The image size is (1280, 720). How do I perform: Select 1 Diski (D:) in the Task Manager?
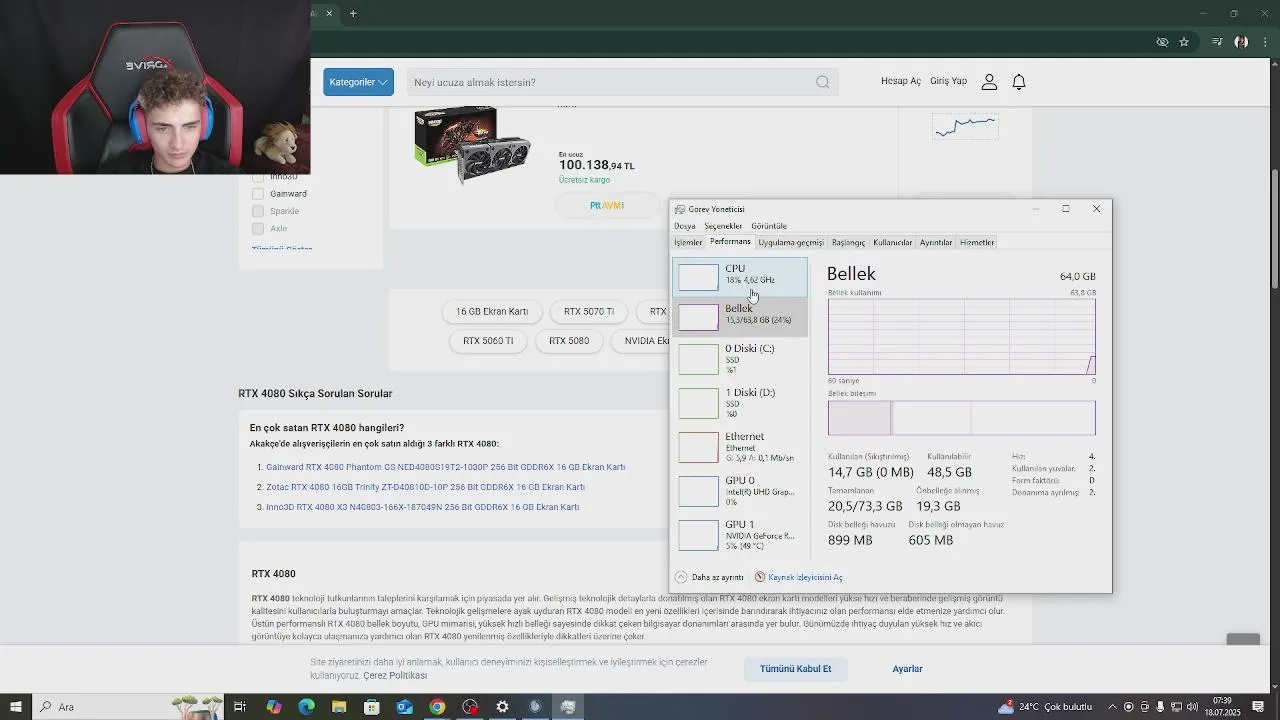tap(740, 403)
